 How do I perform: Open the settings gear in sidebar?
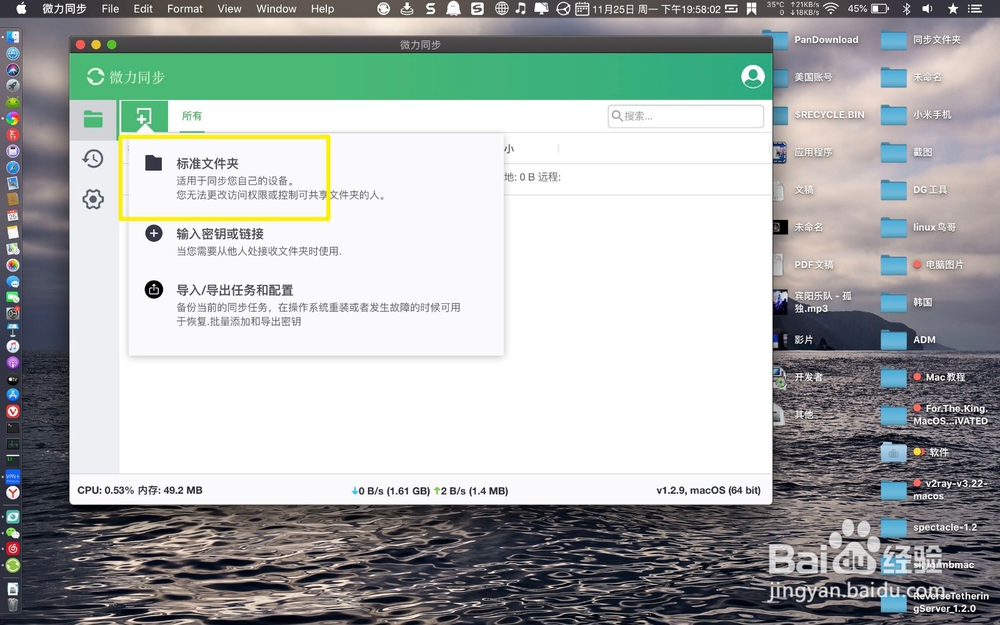click(x=93, y=199)
